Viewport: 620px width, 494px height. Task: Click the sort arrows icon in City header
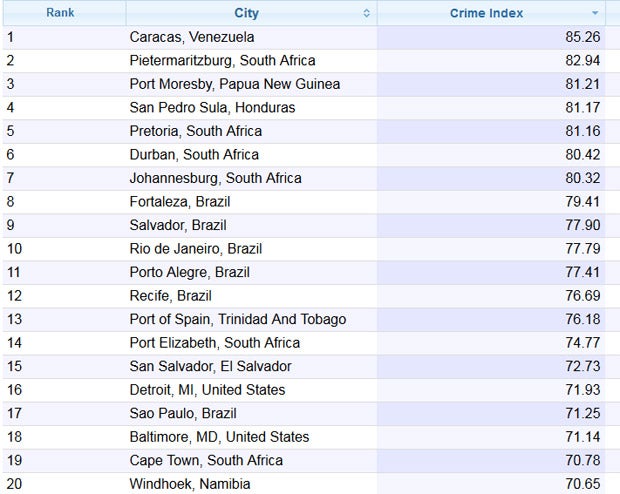[x=366, y=13]
